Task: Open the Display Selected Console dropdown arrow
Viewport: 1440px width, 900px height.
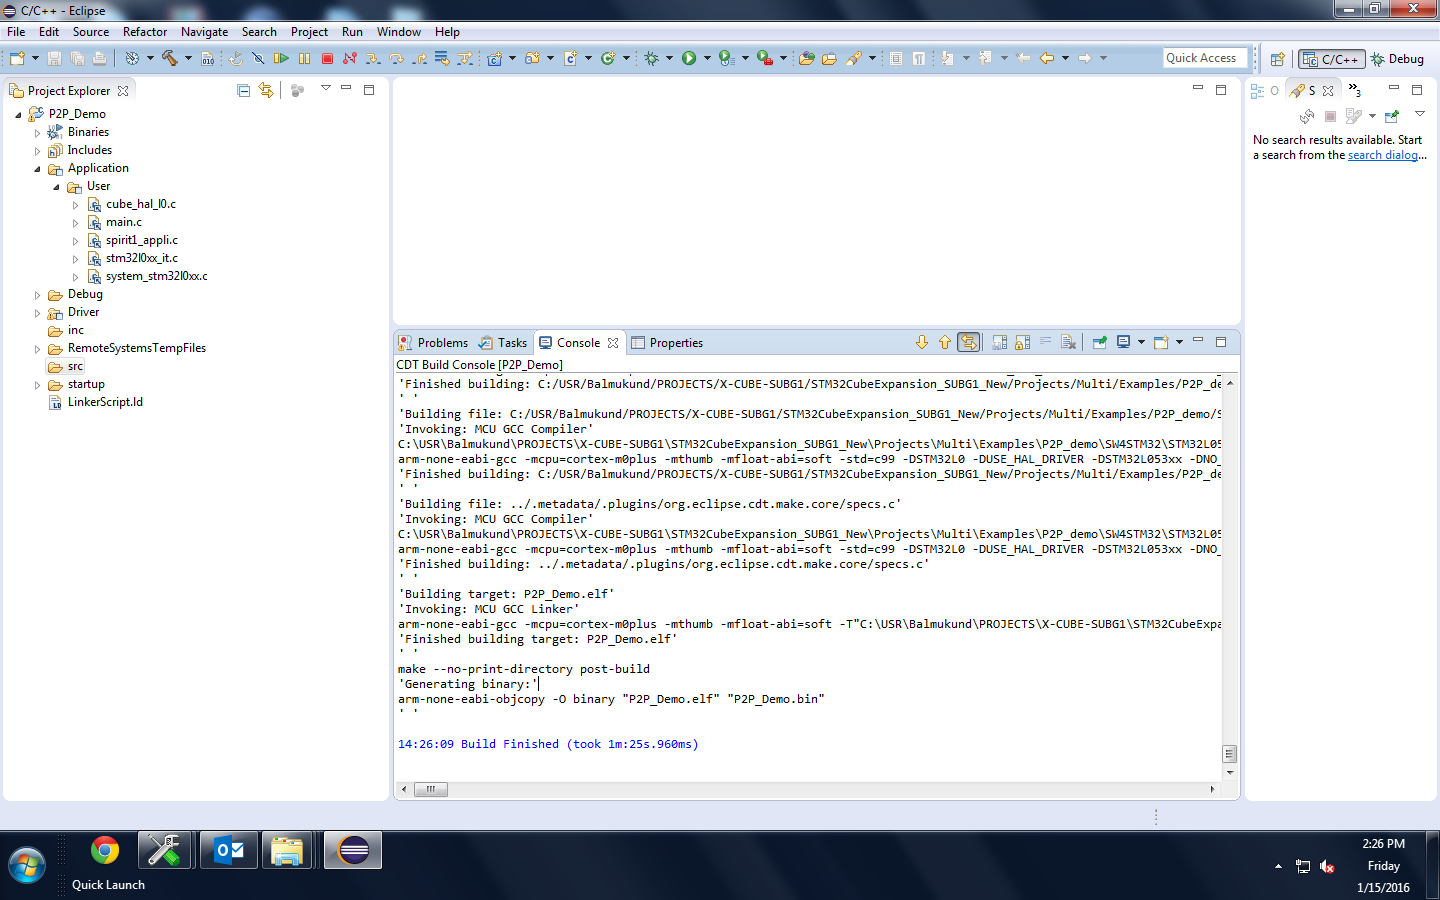Action: pos(1141,343)
